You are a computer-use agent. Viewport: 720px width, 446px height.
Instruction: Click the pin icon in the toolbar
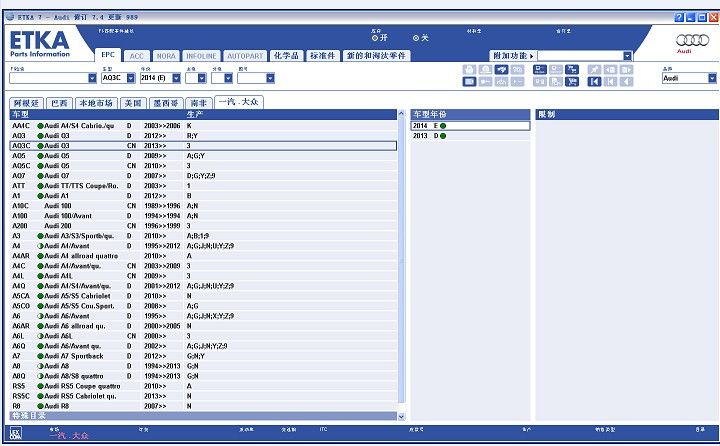[594, 70]
